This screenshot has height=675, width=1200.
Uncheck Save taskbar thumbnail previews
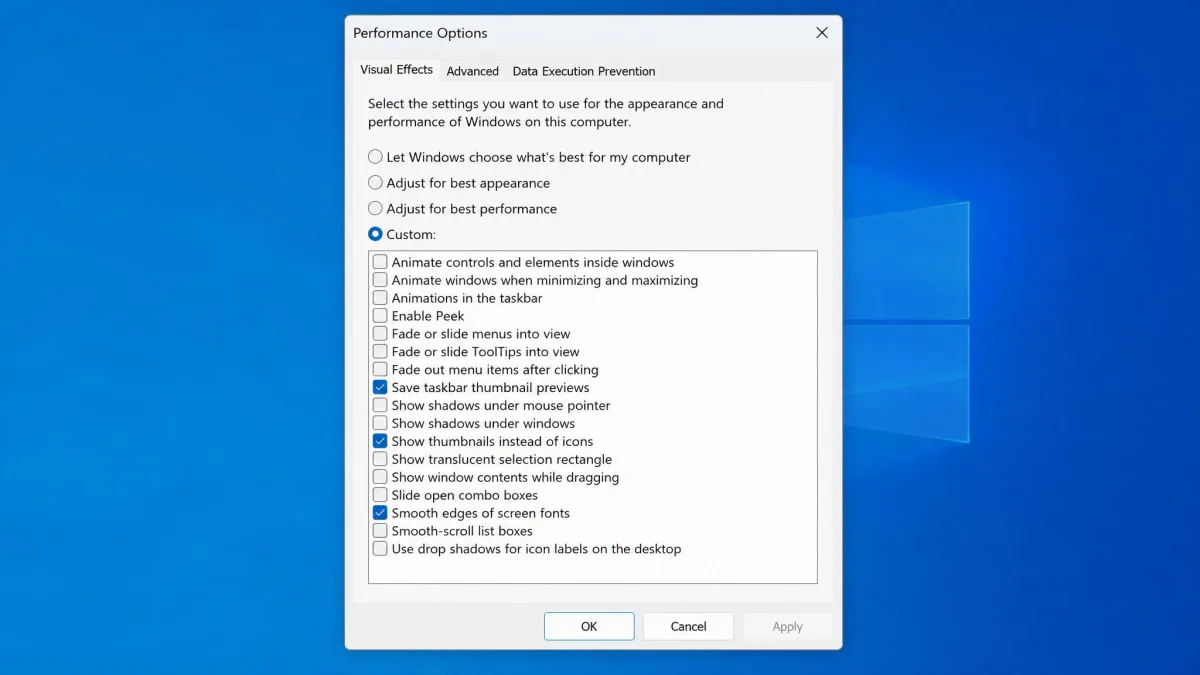(x=380, y=387)
